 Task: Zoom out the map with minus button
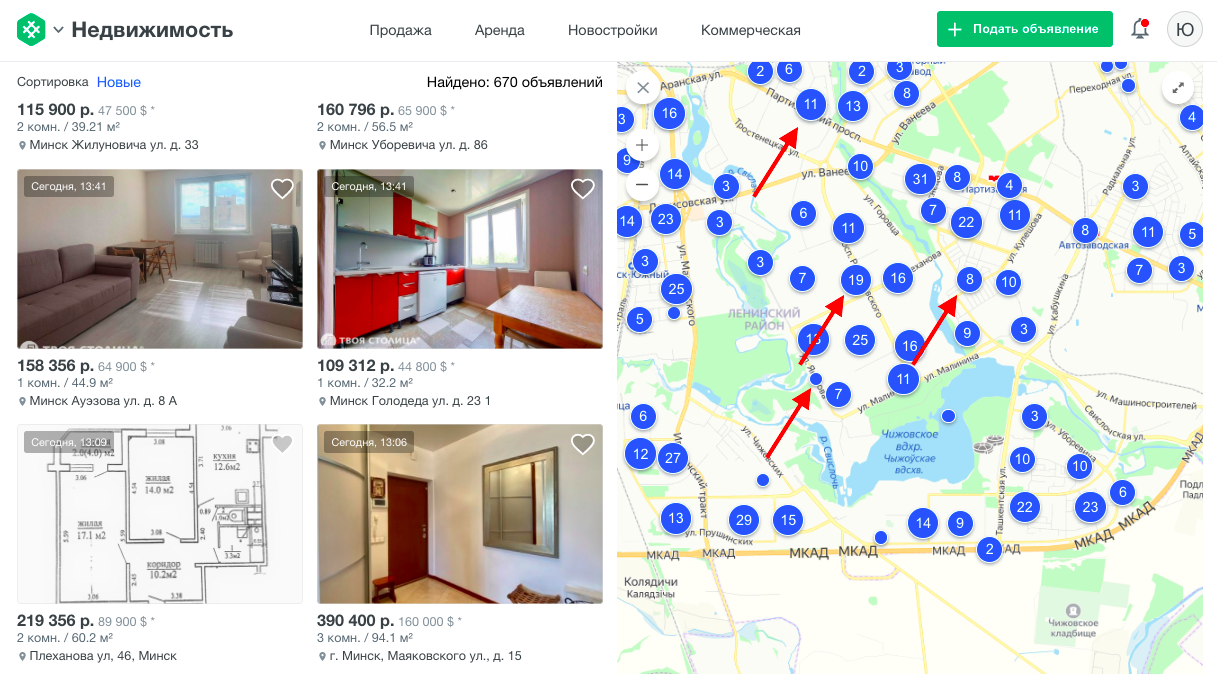[x=642, y=184]
